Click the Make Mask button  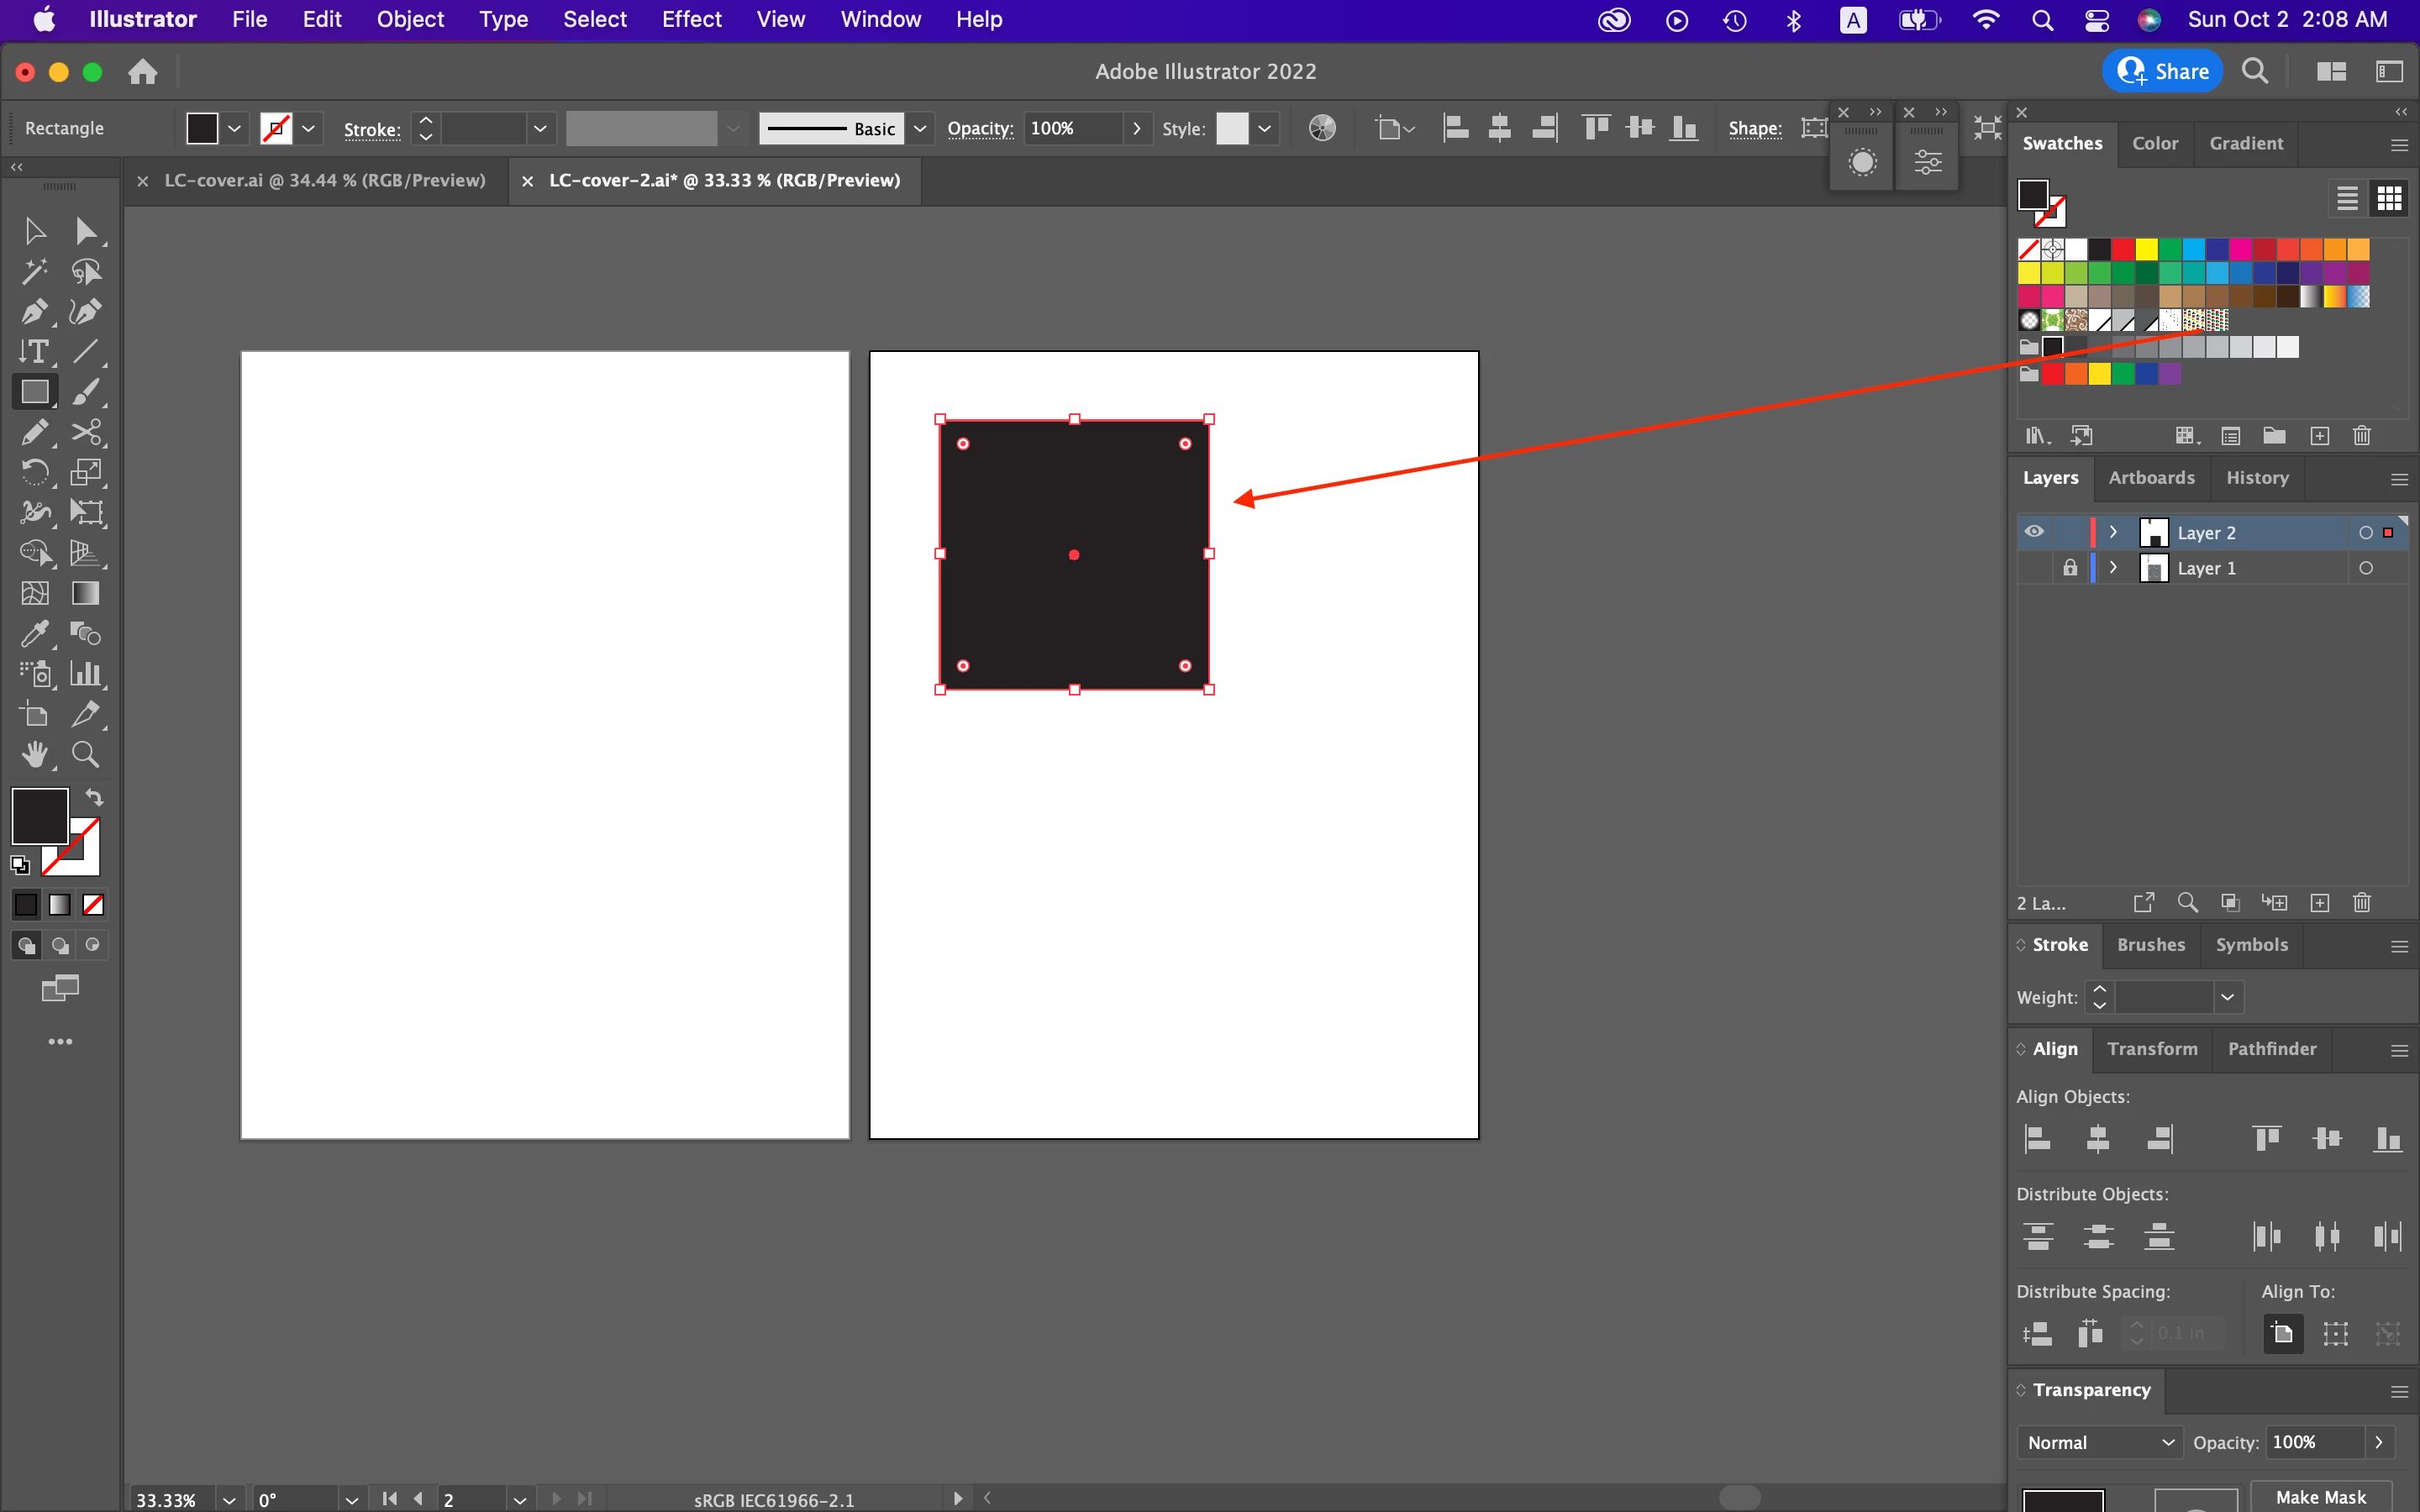(2320, 1496)
